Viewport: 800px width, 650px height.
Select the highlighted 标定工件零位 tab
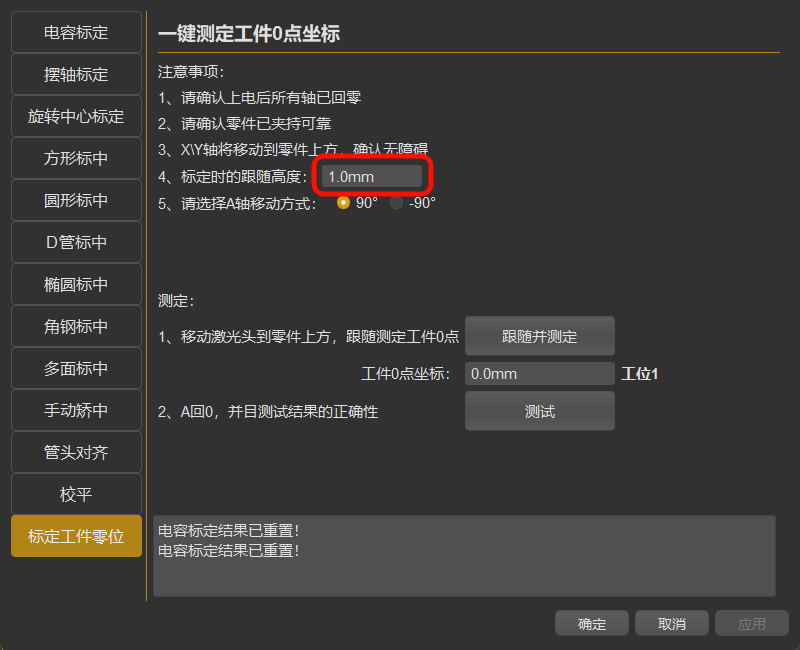pos(76,536)
